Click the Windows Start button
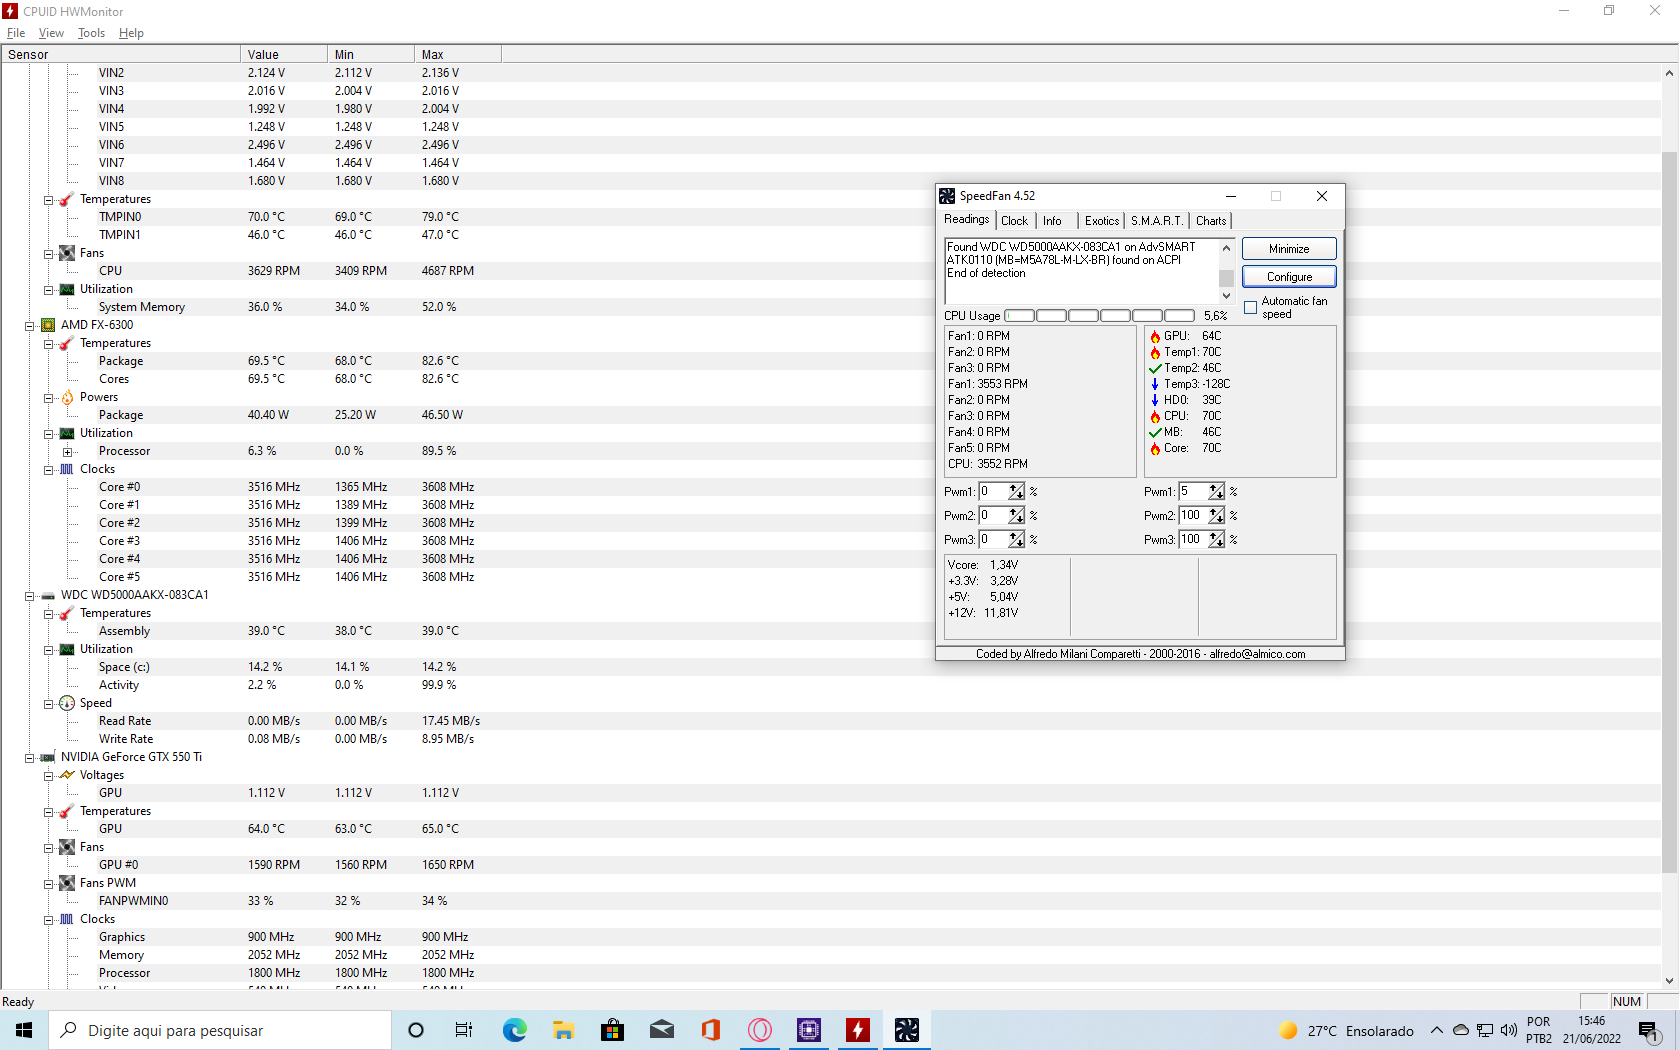Screen dimensions: 1680x1050 24,1030
